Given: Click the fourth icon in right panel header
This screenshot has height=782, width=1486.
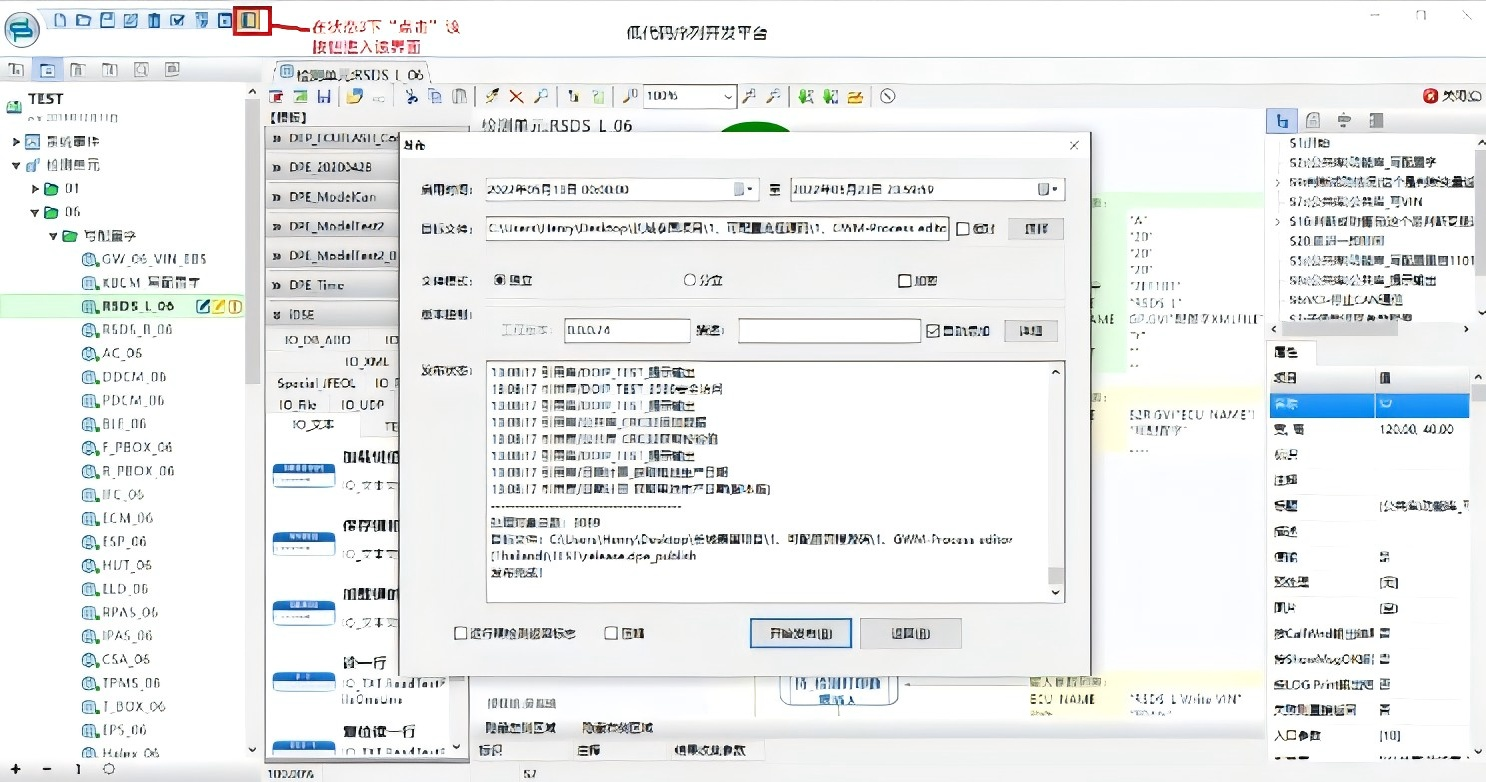Looking at the screenshot, I should 1376,121.
